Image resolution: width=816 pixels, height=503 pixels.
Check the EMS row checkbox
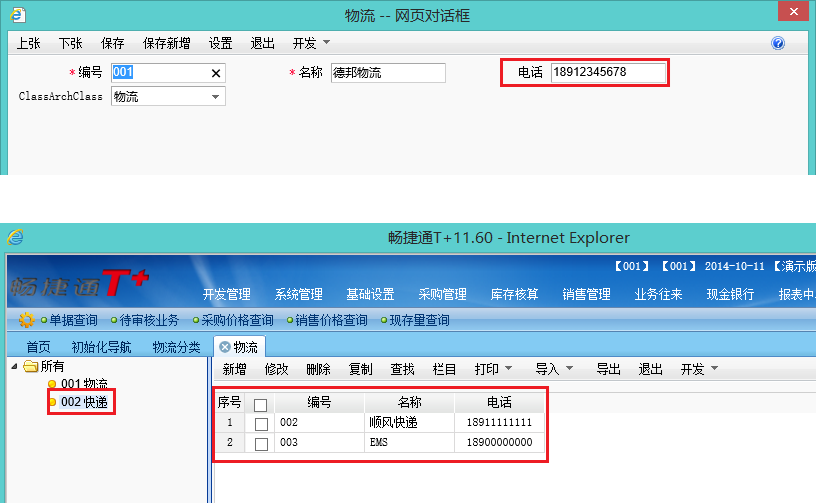click(x=261, y=444)
